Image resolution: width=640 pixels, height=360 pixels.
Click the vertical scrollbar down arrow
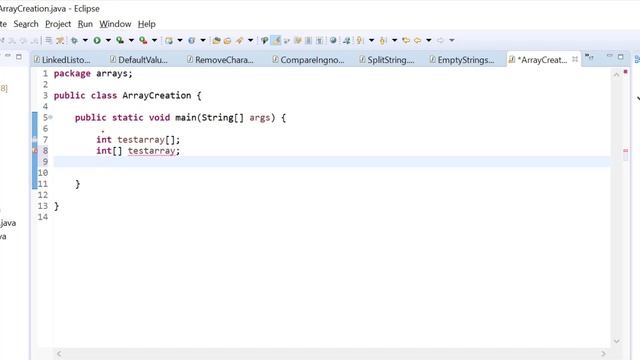(616, 341)
